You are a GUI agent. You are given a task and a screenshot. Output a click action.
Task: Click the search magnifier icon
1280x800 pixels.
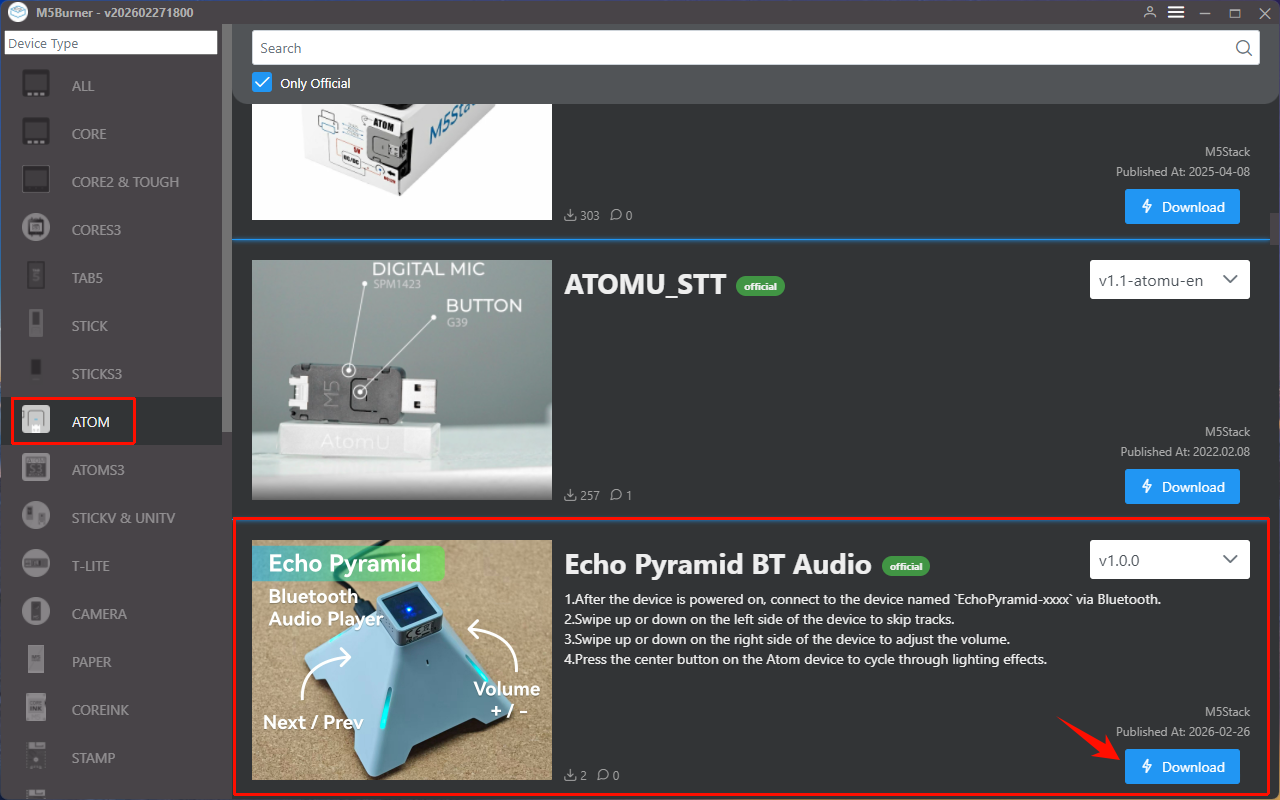[x=1243, y=48]
